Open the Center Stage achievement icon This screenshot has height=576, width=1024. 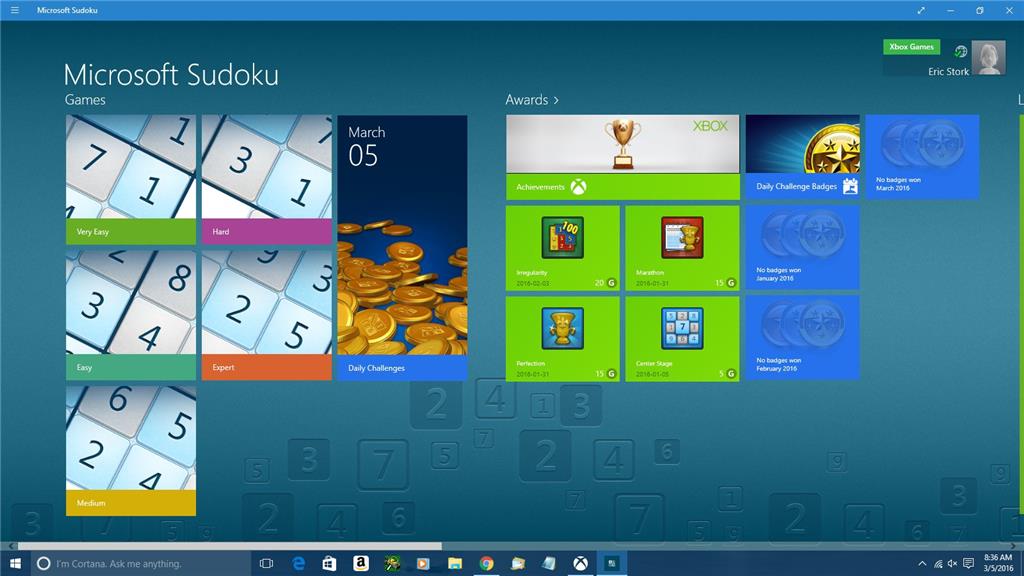682,328
